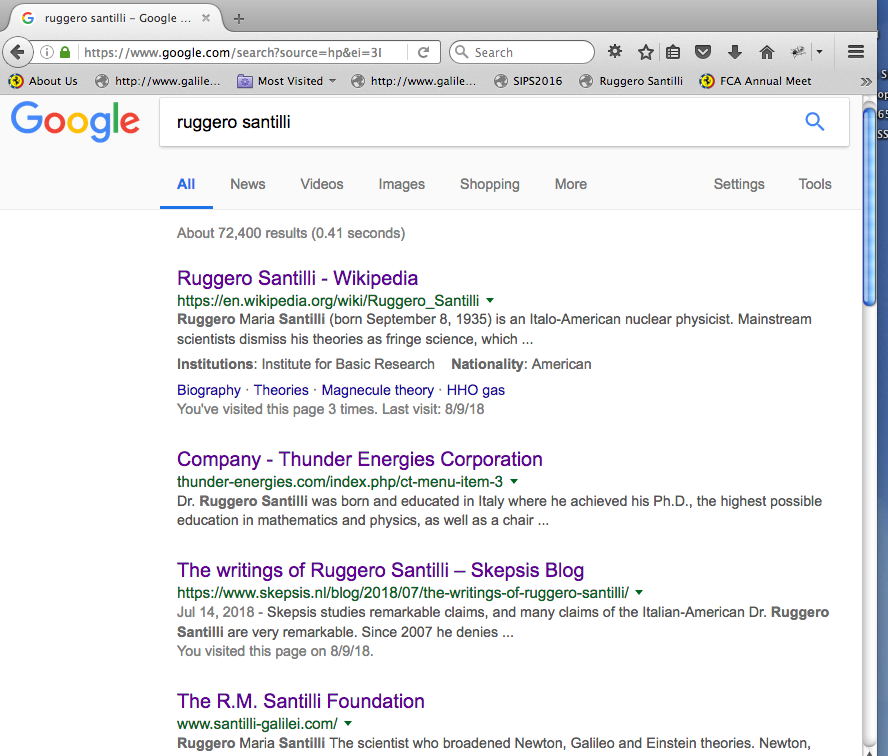
Task: Click the 'About 72,400 results' text
Action: click(291, 233)
